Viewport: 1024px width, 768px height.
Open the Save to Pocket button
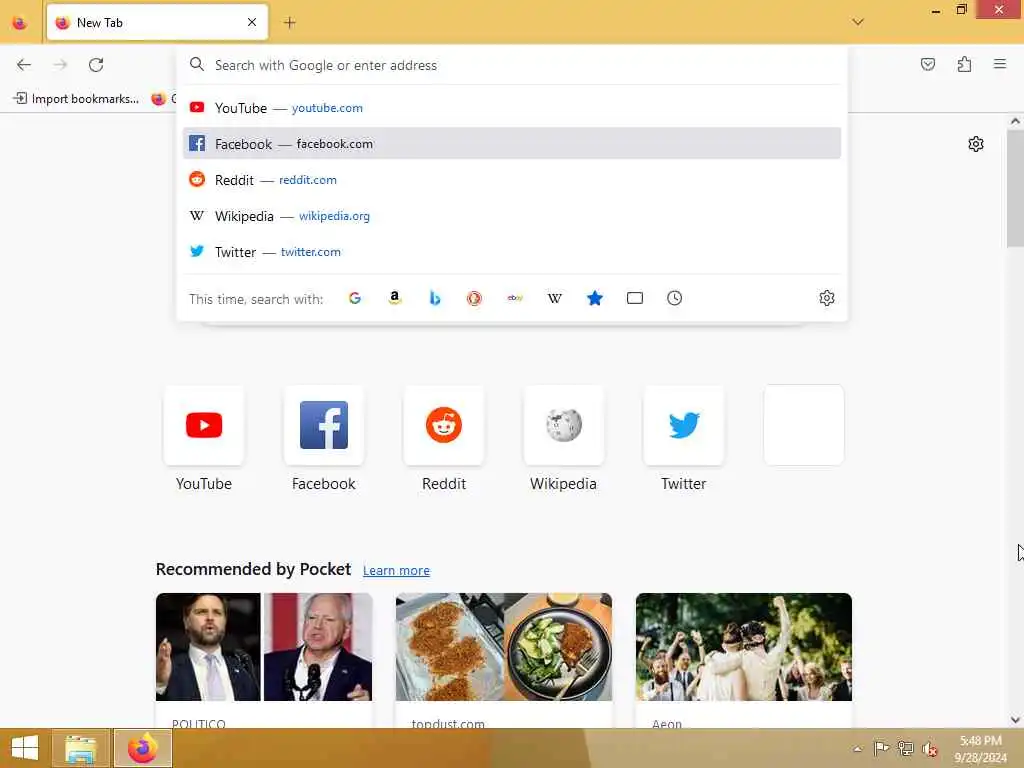(928, 64)
